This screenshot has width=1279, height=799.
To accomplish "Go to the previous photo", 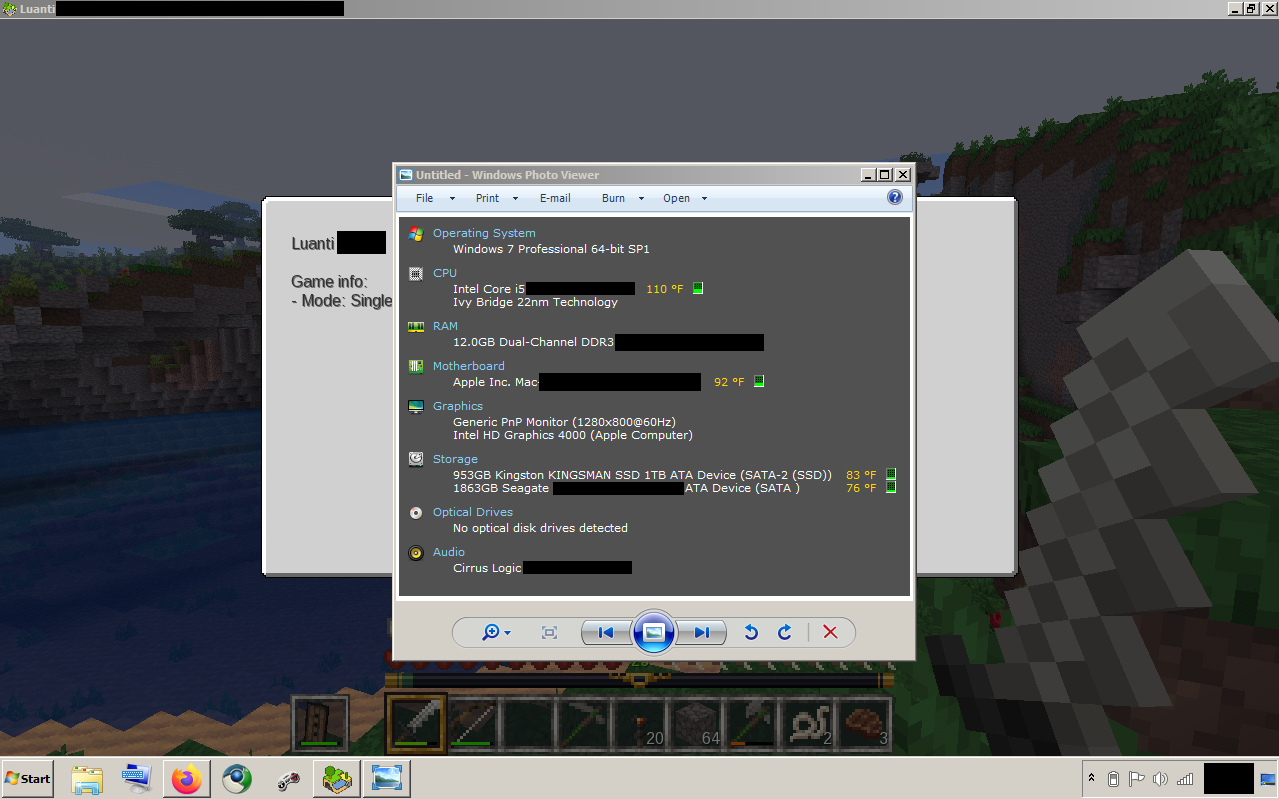I will point(606,632).
